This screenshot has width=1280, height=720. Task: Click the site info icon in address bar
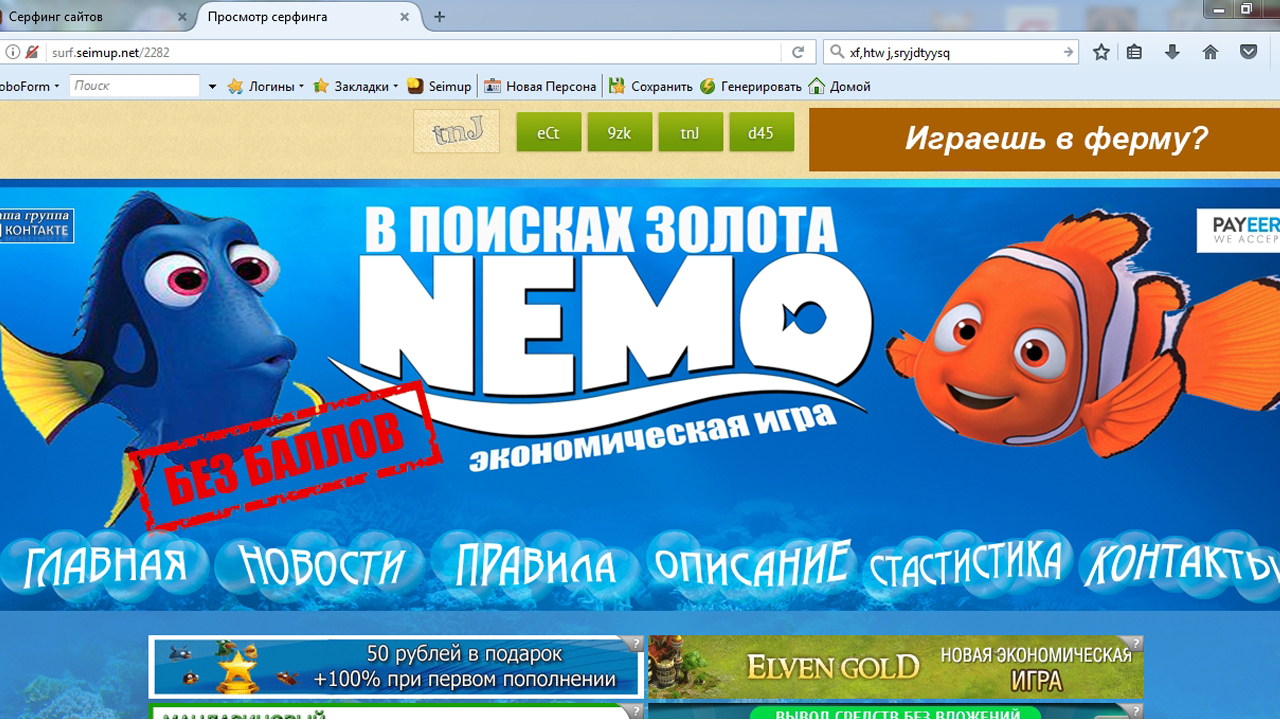coord(13,52)
